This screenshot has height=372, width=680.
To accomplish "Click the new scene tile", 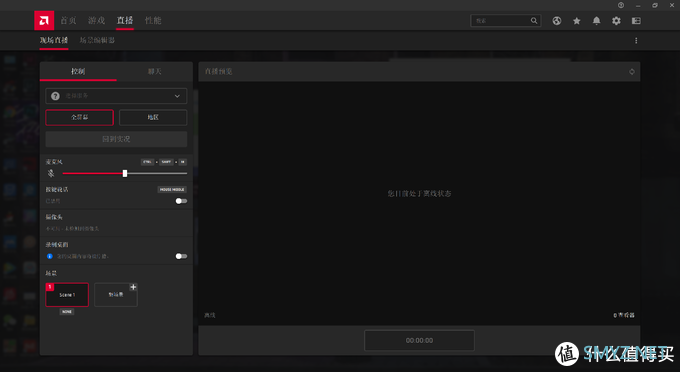I will click(x=116, y=295).
